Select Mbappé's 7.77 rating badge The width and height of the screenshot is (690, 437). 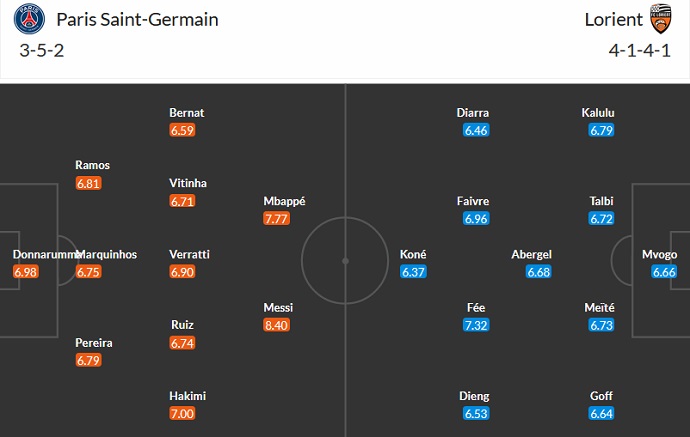(x=278, y=218)
